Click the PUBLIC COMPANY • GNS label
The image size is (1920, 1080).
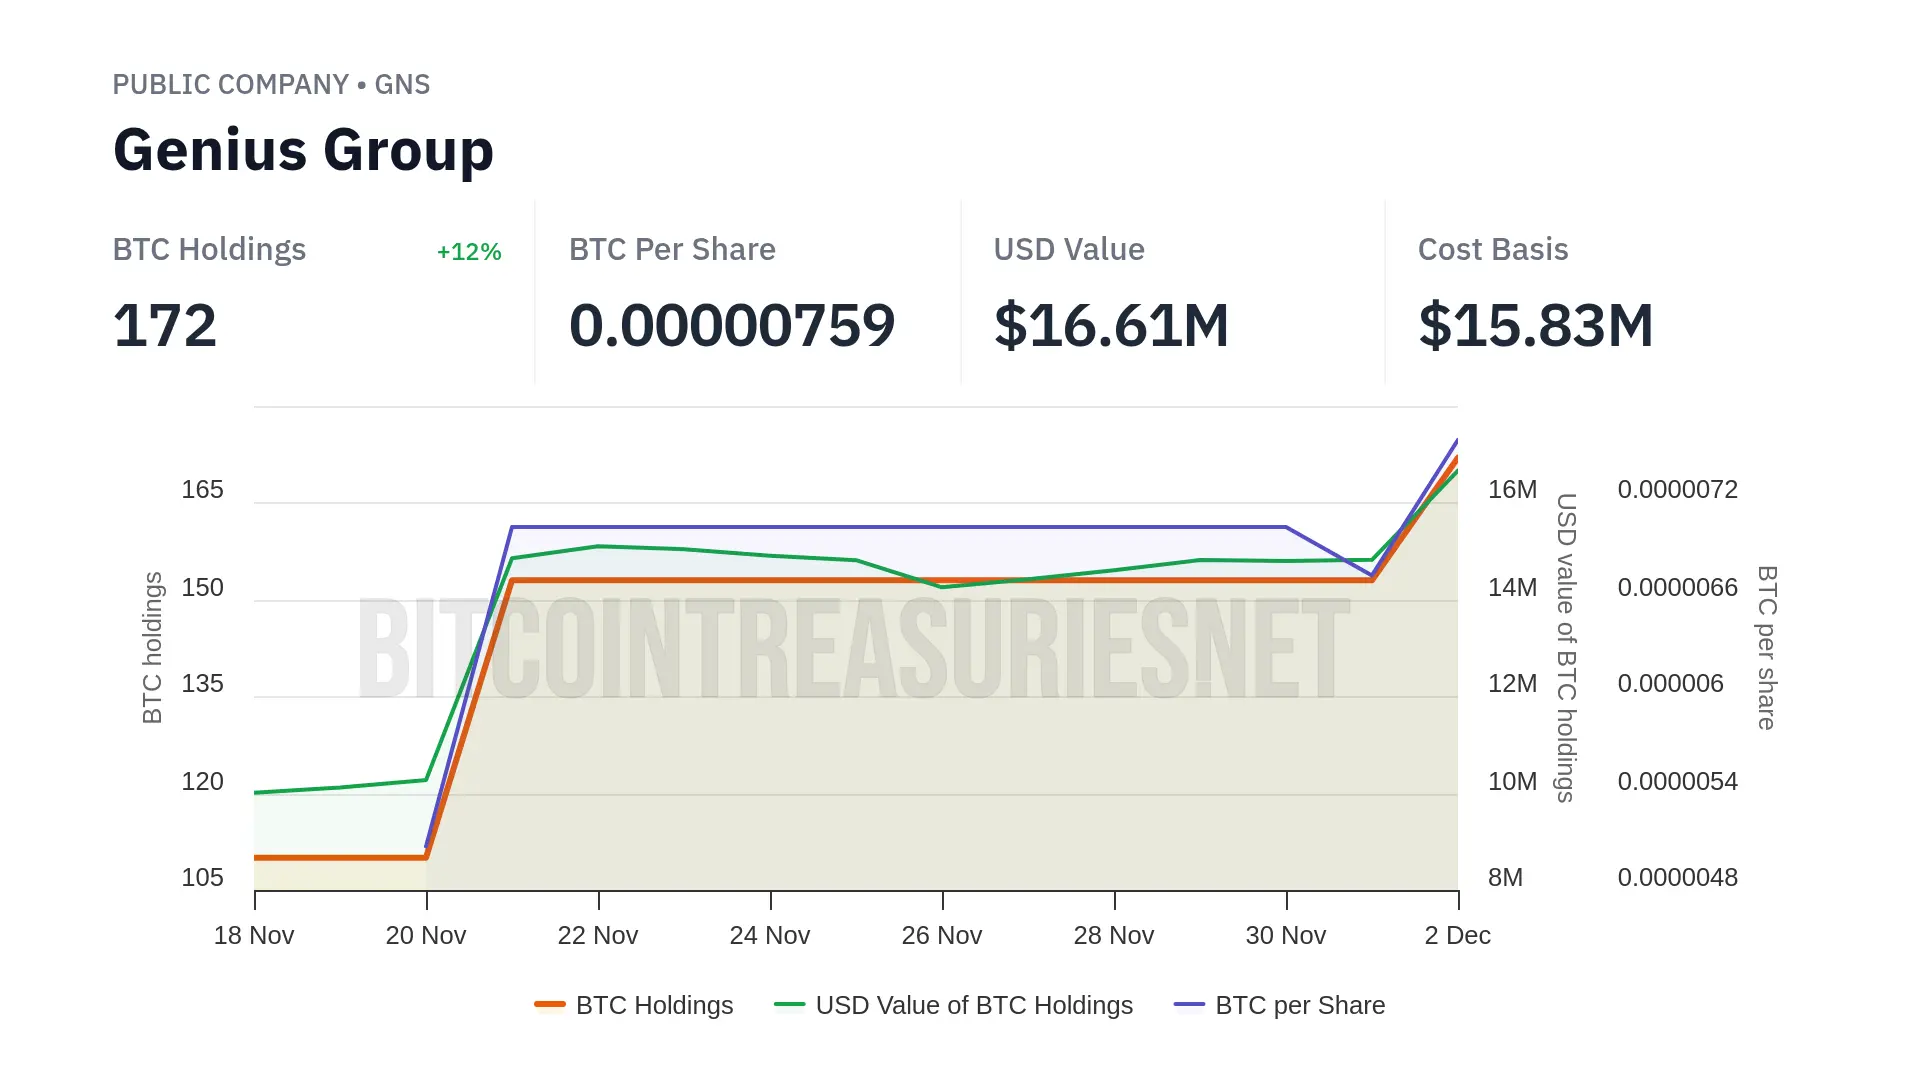(271, 85)
